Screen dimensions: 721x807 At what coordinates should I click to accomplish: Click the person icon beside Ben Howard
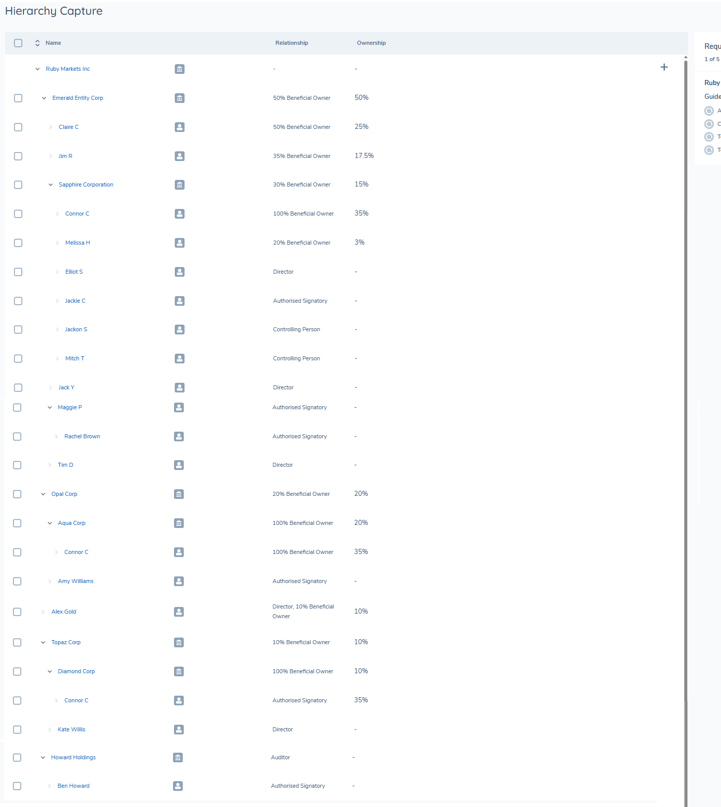pyautogui.click(x=178, y=786)
